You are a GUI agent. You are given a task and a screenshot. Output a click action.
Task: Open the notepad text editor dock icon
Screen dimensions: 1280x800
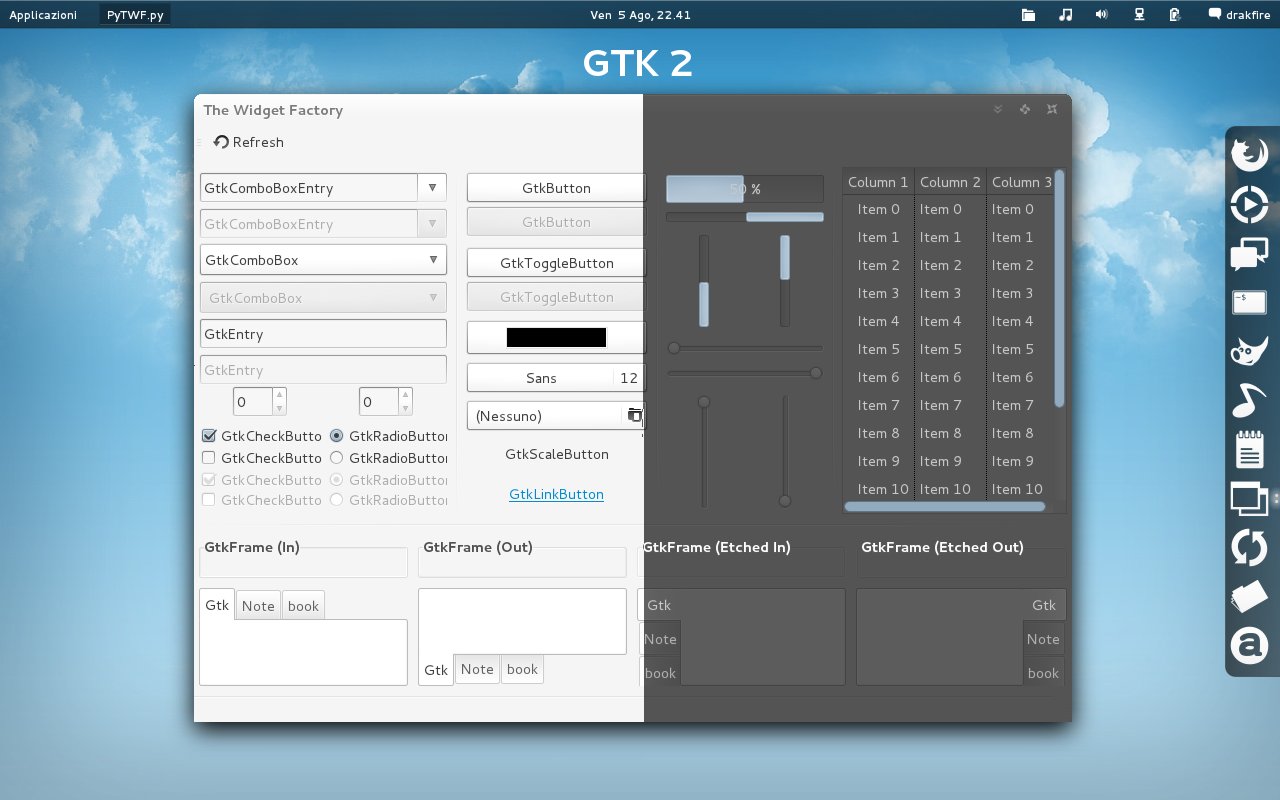coord(1249,450)
